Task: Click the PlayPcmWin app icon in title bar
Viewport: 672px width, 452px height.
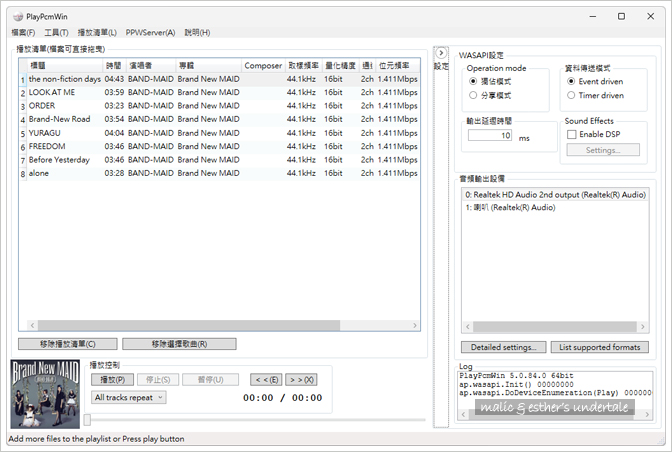Action: pyautogui.click(x=18, y=17)
